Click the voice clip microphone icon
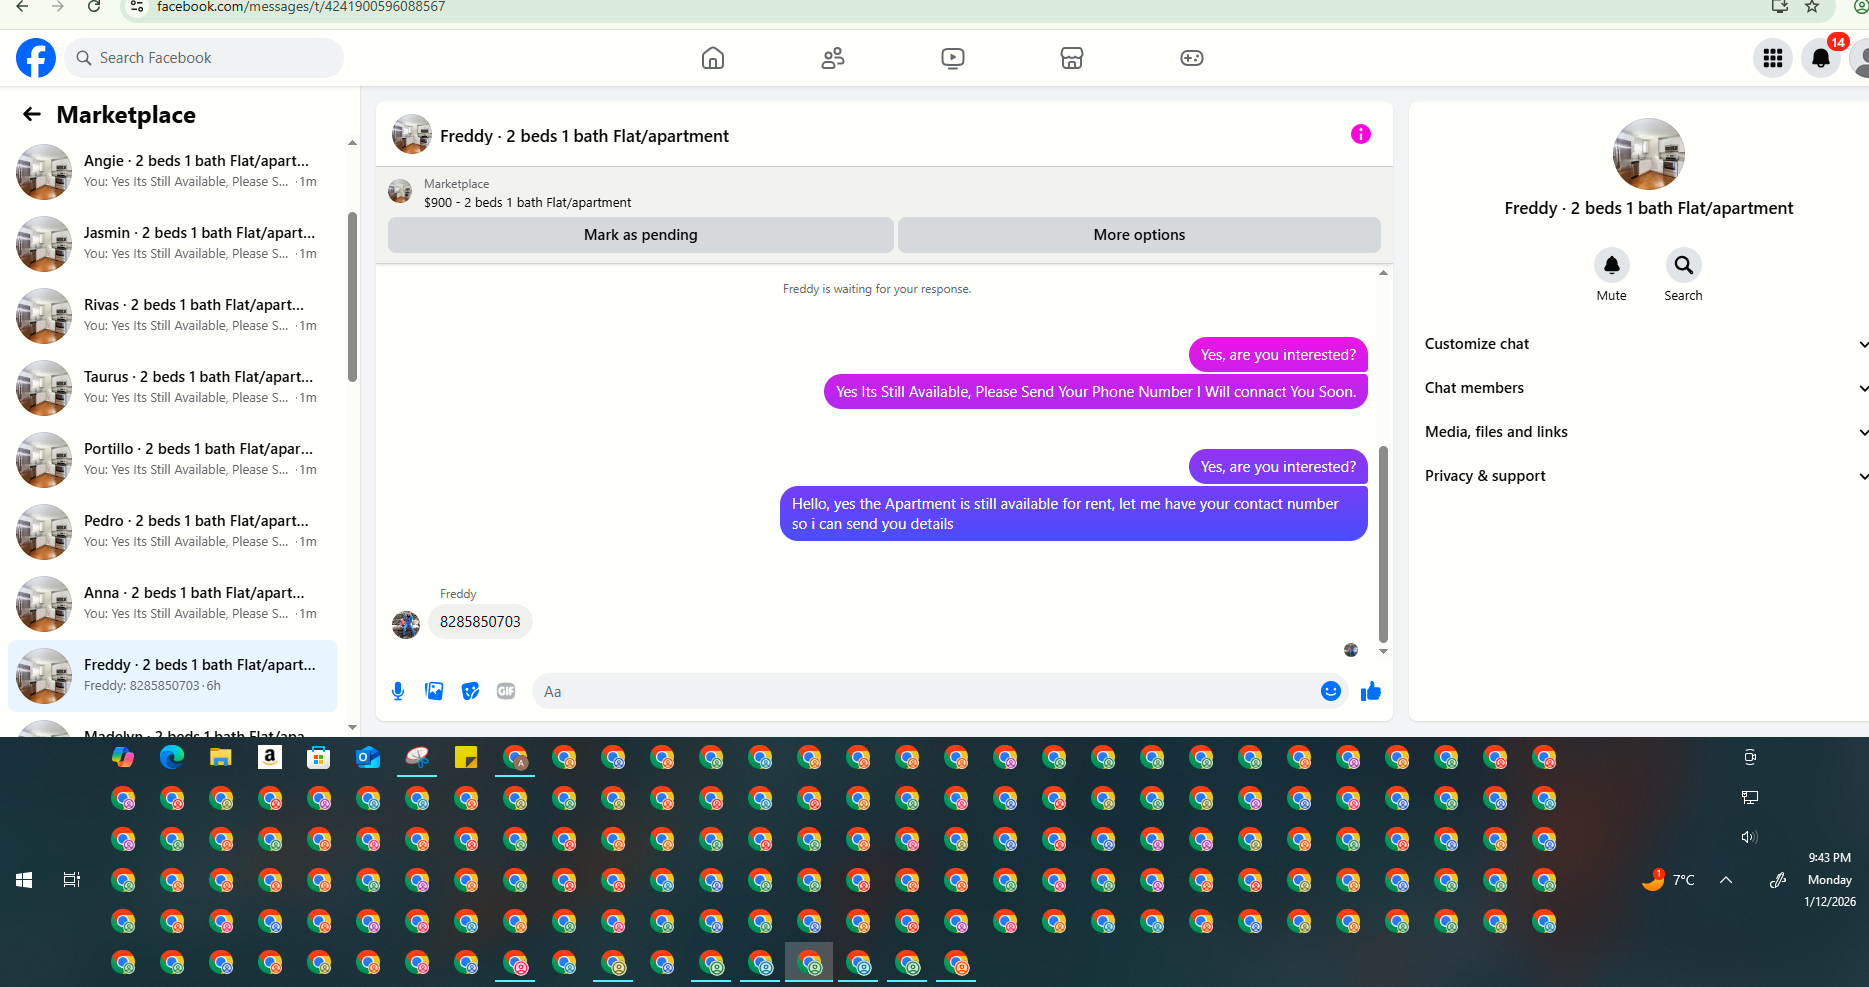The width and height of the screenshot is (1869, 987). (x=398, y=691)
